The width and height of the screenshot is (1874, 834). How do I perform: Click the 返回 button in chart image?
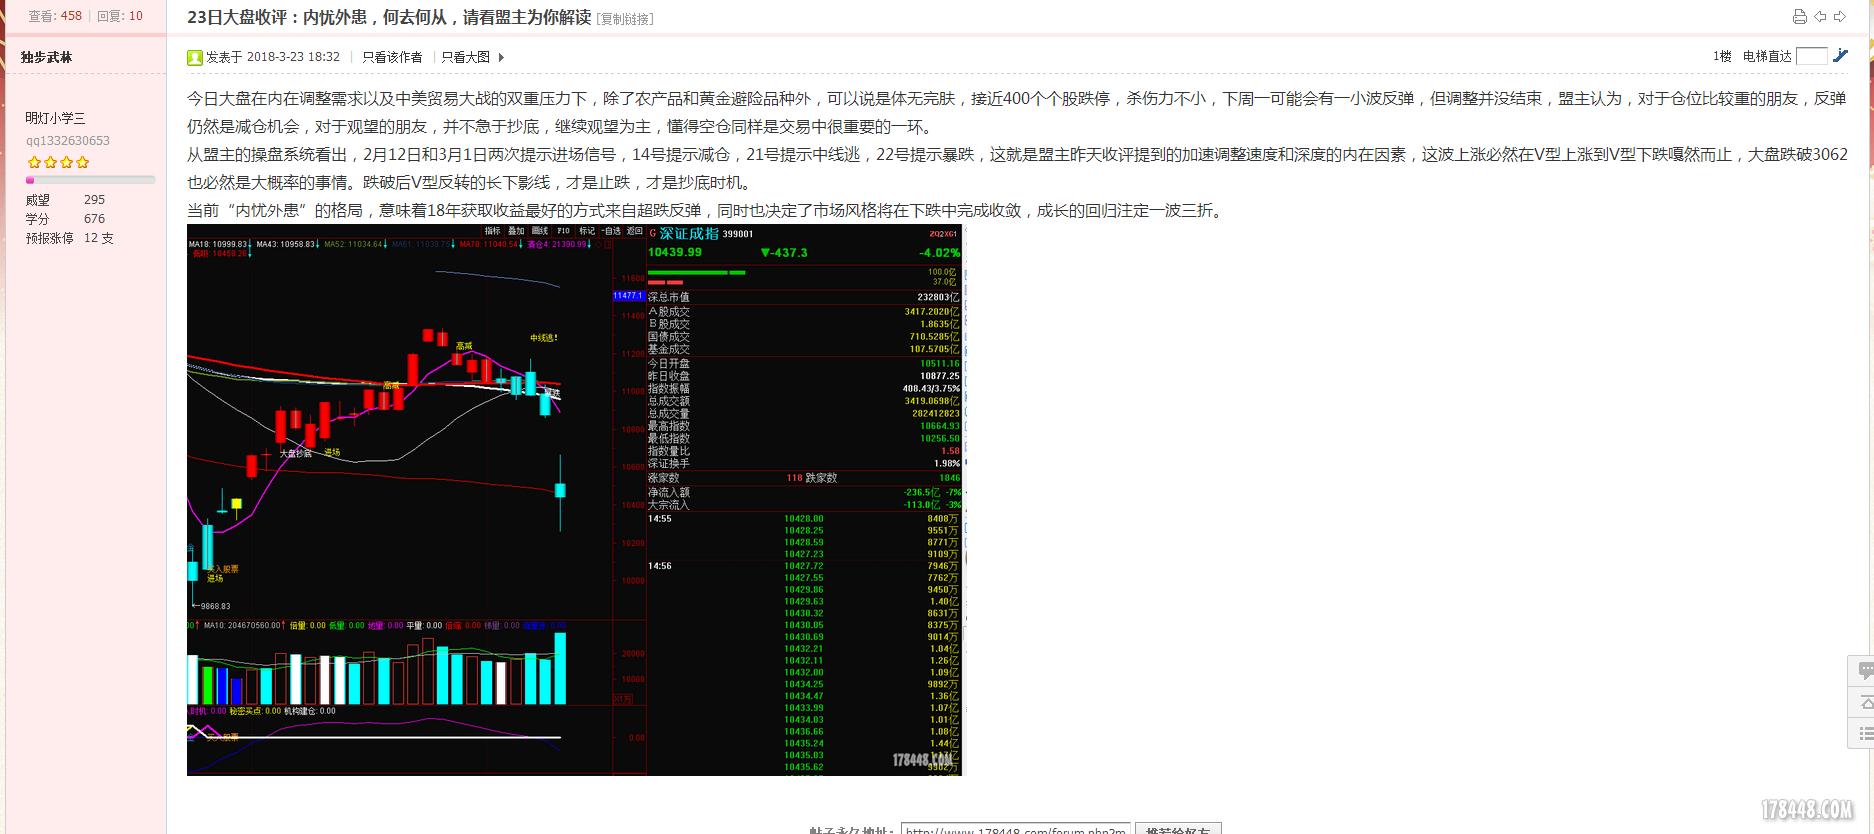[635, 231]
